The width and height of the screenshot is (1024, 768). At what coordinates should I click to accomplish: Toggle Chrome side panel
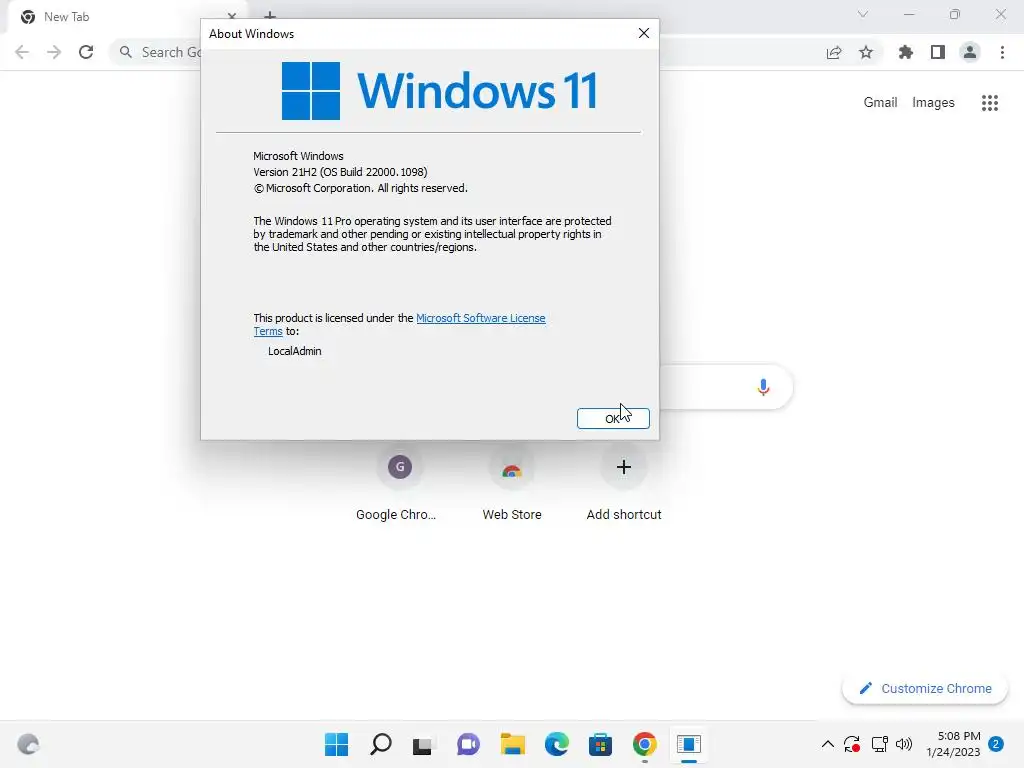[938, 52]
